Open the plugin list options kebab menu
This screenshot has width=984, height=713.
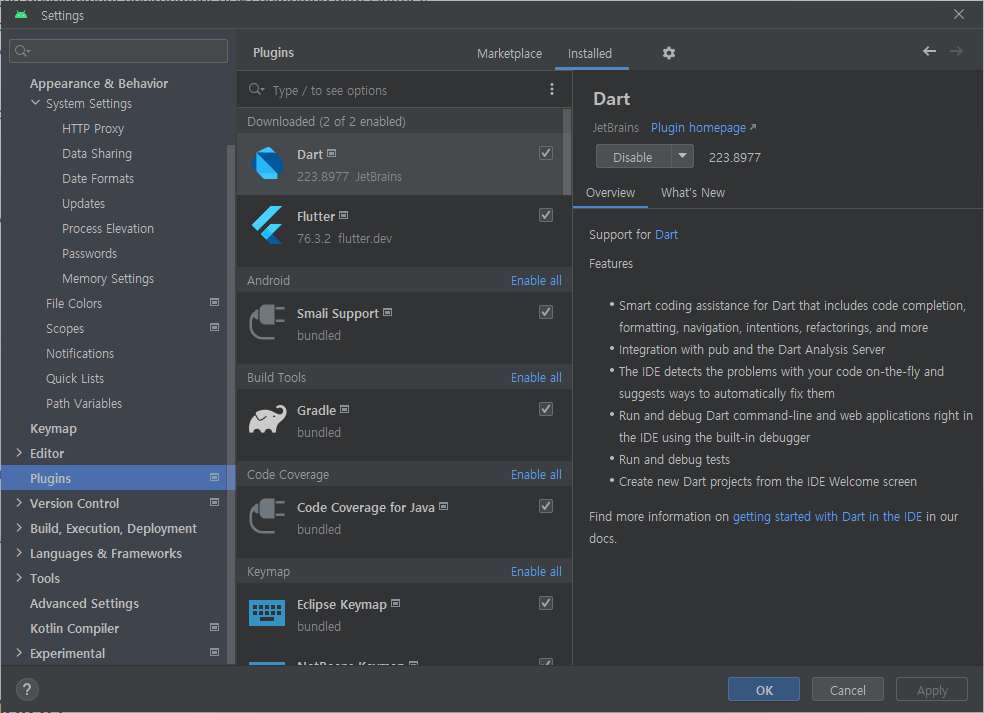click(x=552, y=90)
